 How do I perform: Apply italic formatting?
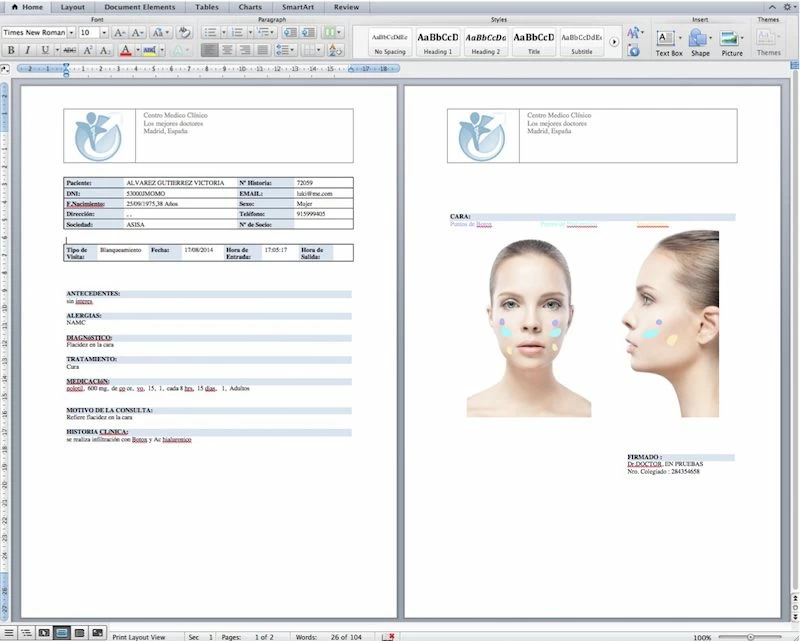pos(26,47)
